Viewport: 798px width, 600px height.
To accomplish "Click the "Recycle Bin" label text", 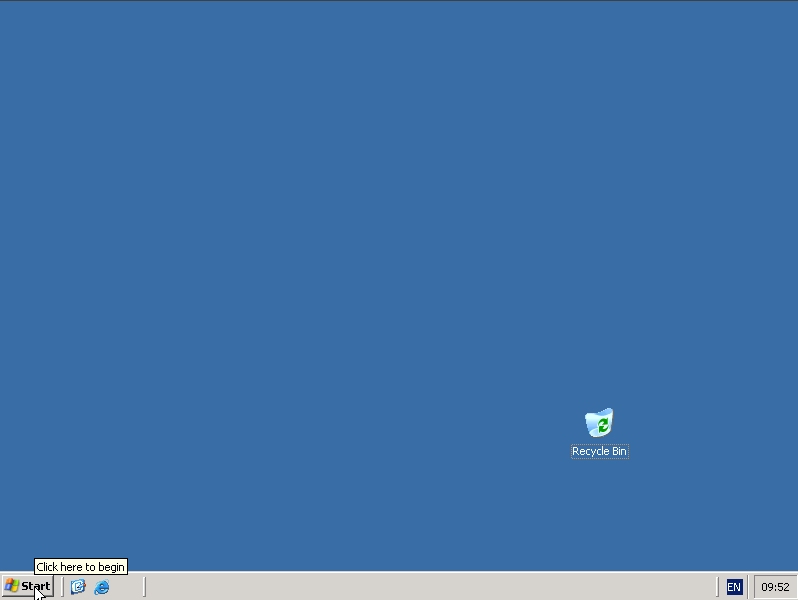I will coord(600,451).
